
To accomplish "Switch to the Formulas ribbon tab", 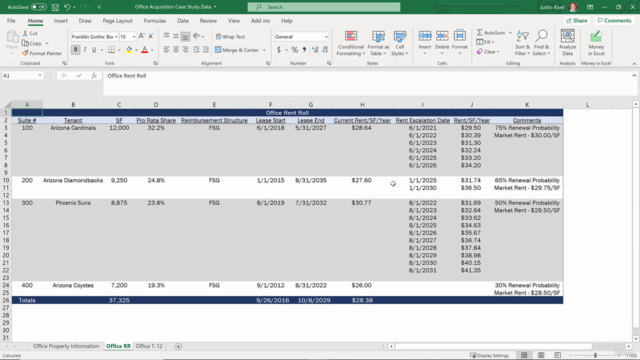I will 155,21.
